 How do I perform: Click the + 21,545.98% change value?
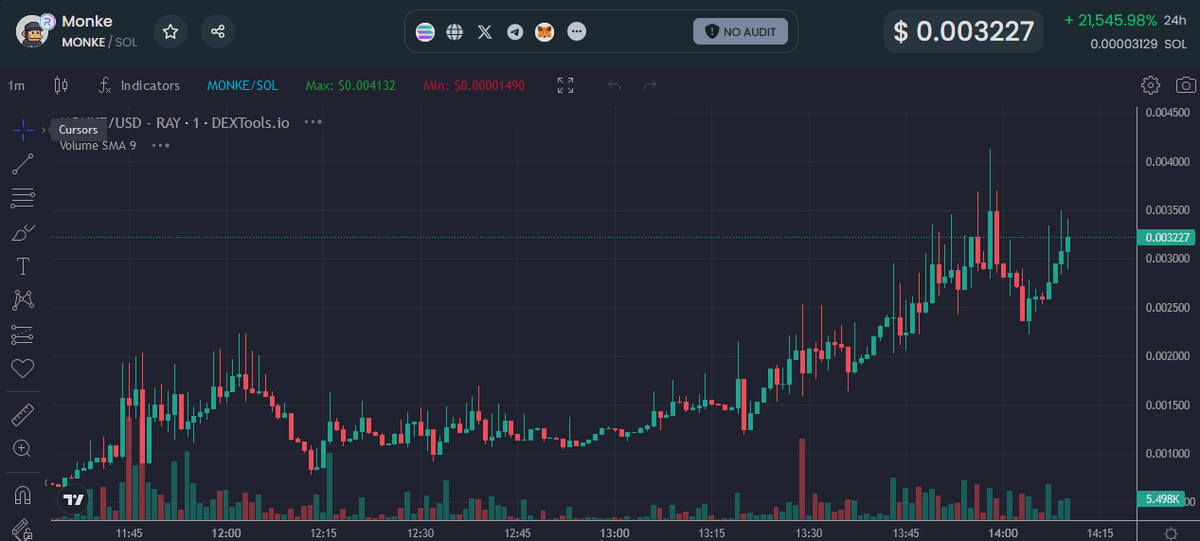pos(1110,20)
